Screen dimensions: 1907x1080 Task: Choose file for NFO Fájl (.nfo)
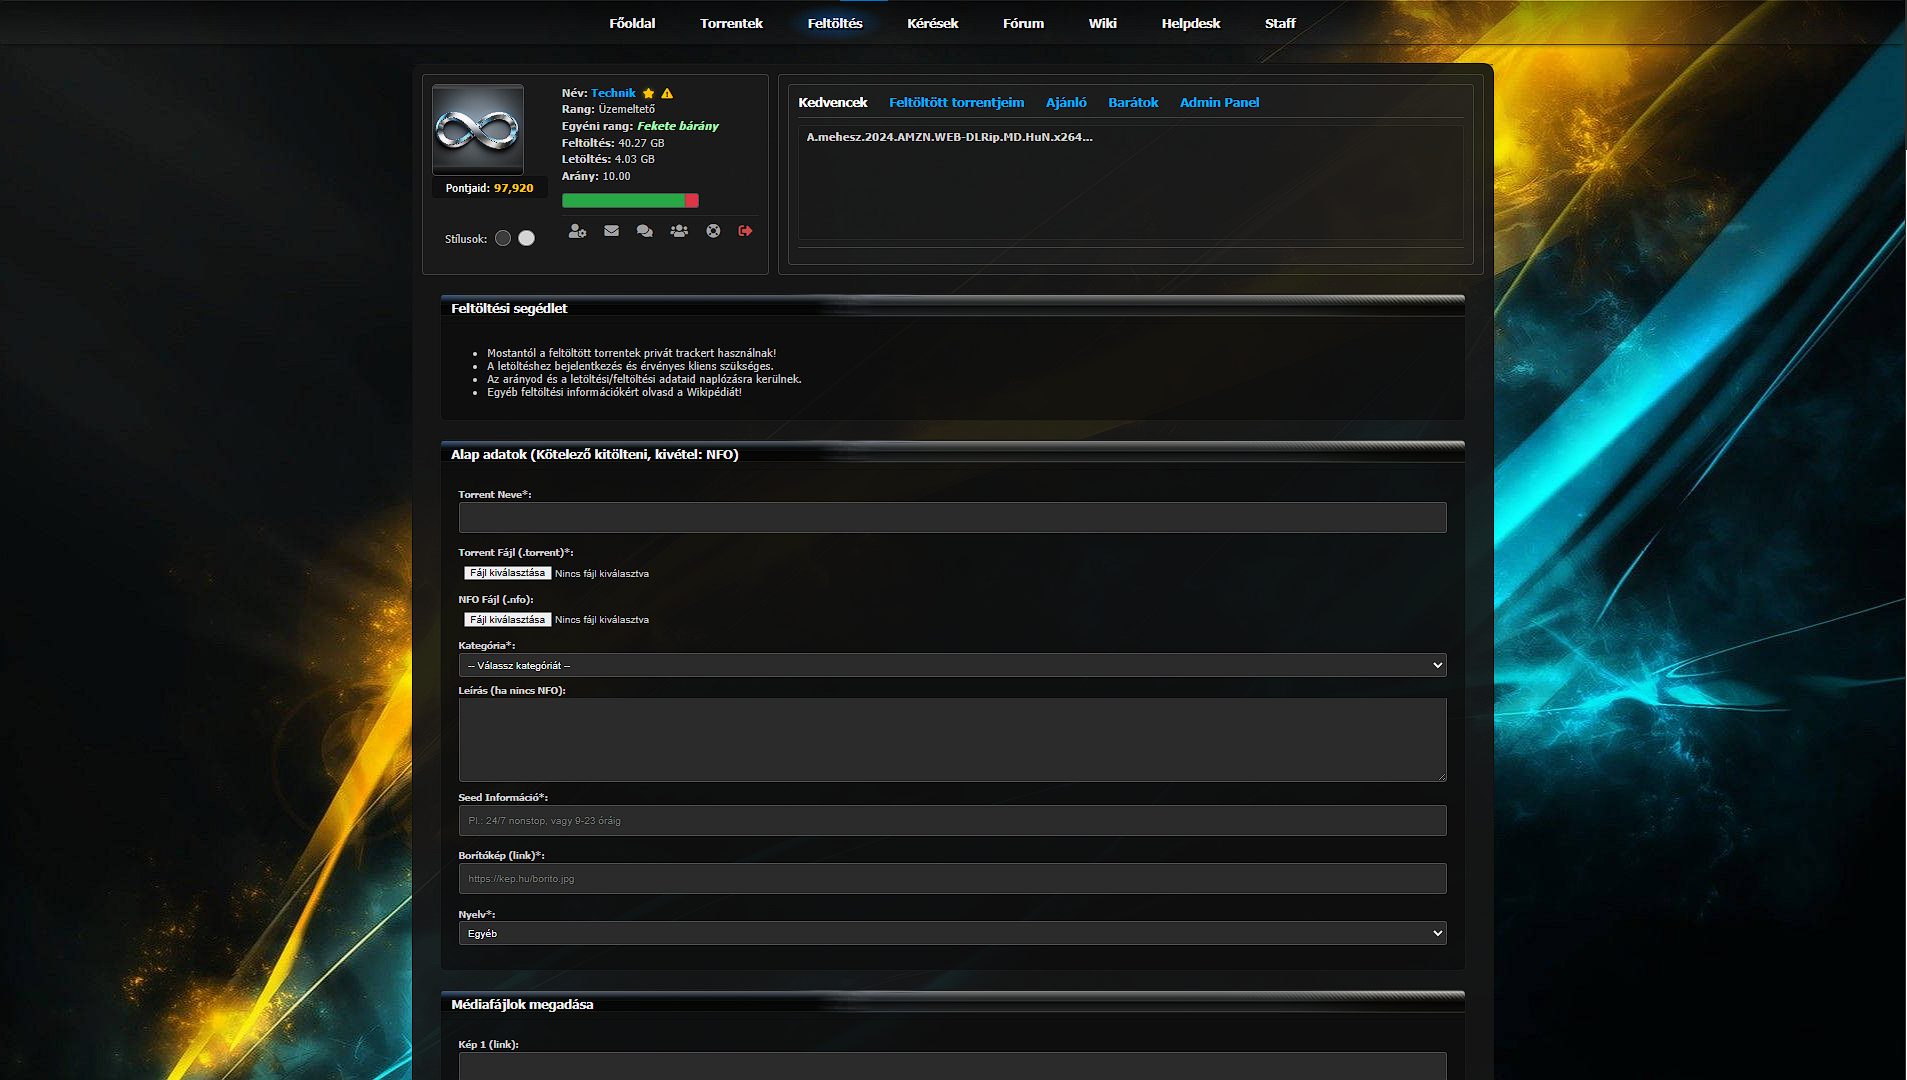(507, 619)
